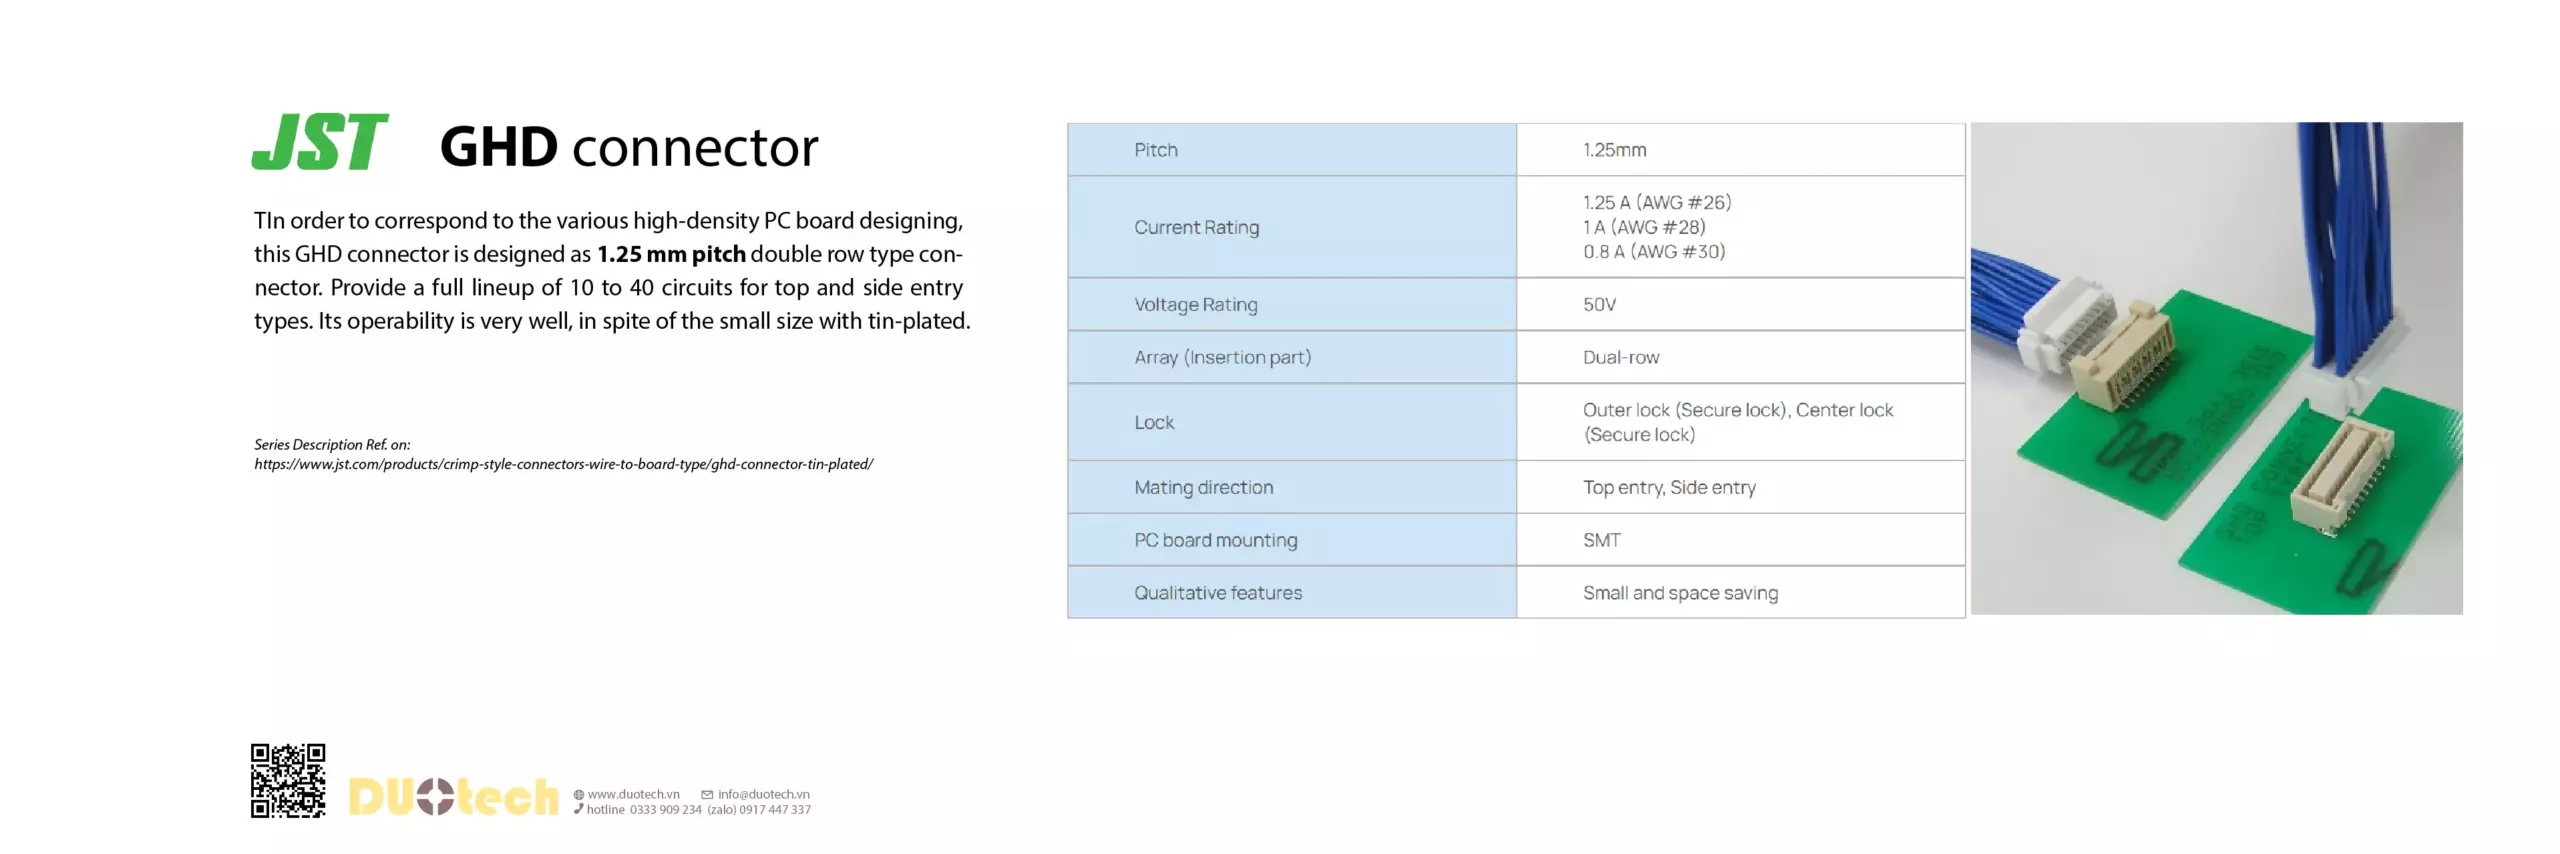The image size is (2560, 854).
Task: Click the info@duotech.vn email address
Action: click(764, 795)
